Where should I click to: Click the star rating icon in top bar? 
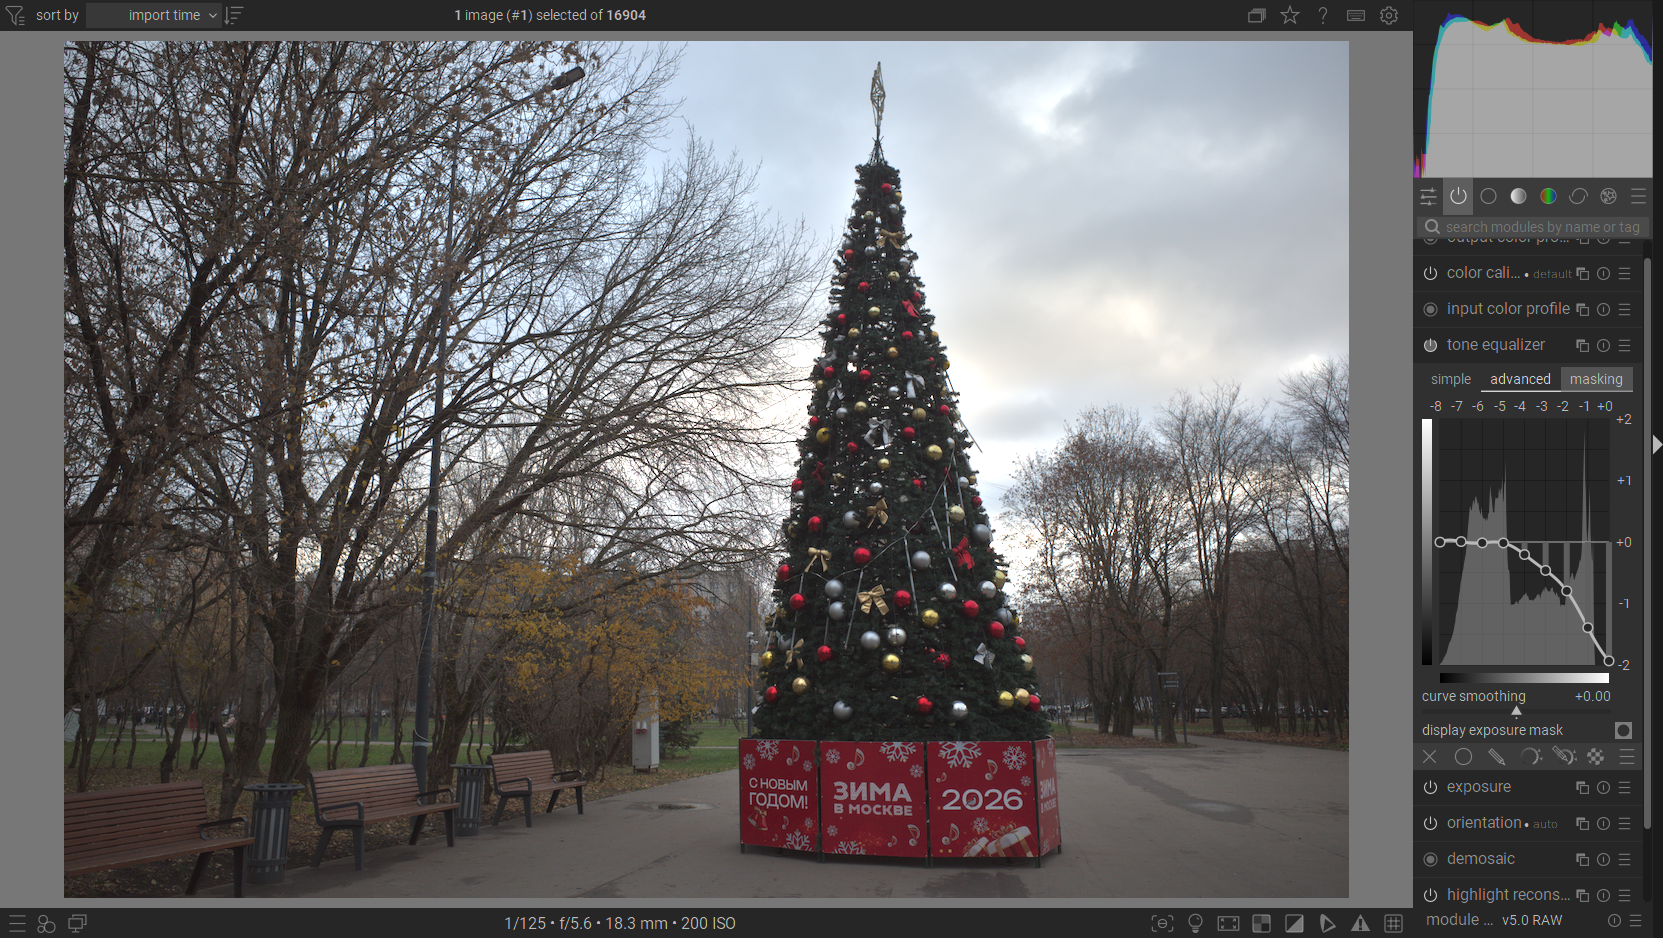coord(1290,15)
